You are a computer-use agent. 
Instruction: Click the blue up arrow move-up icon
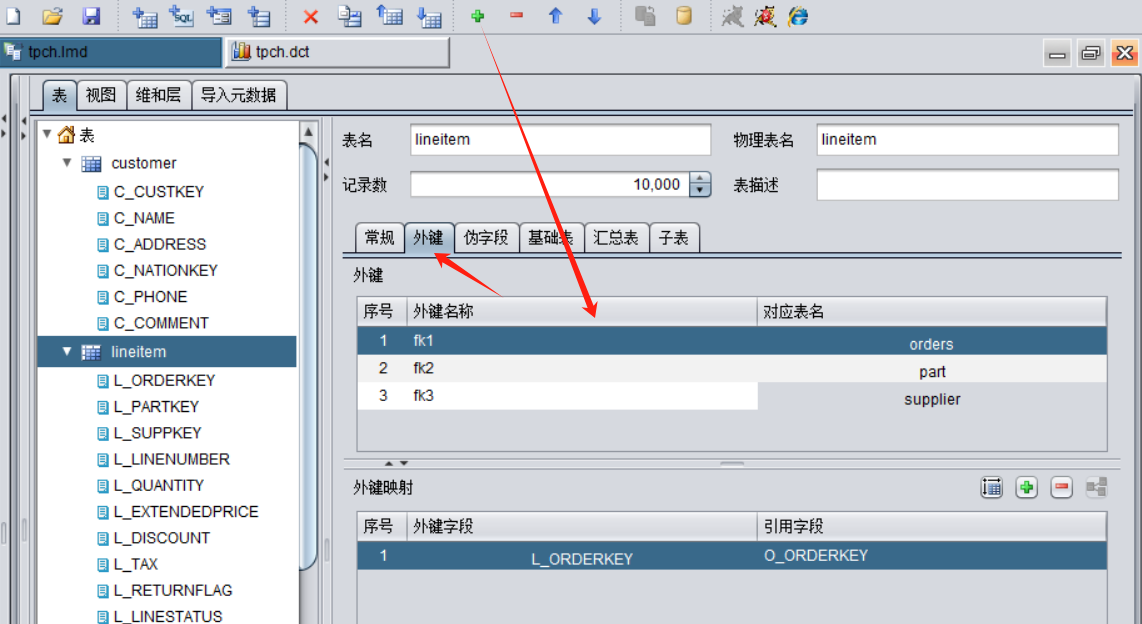pos(556,16)
